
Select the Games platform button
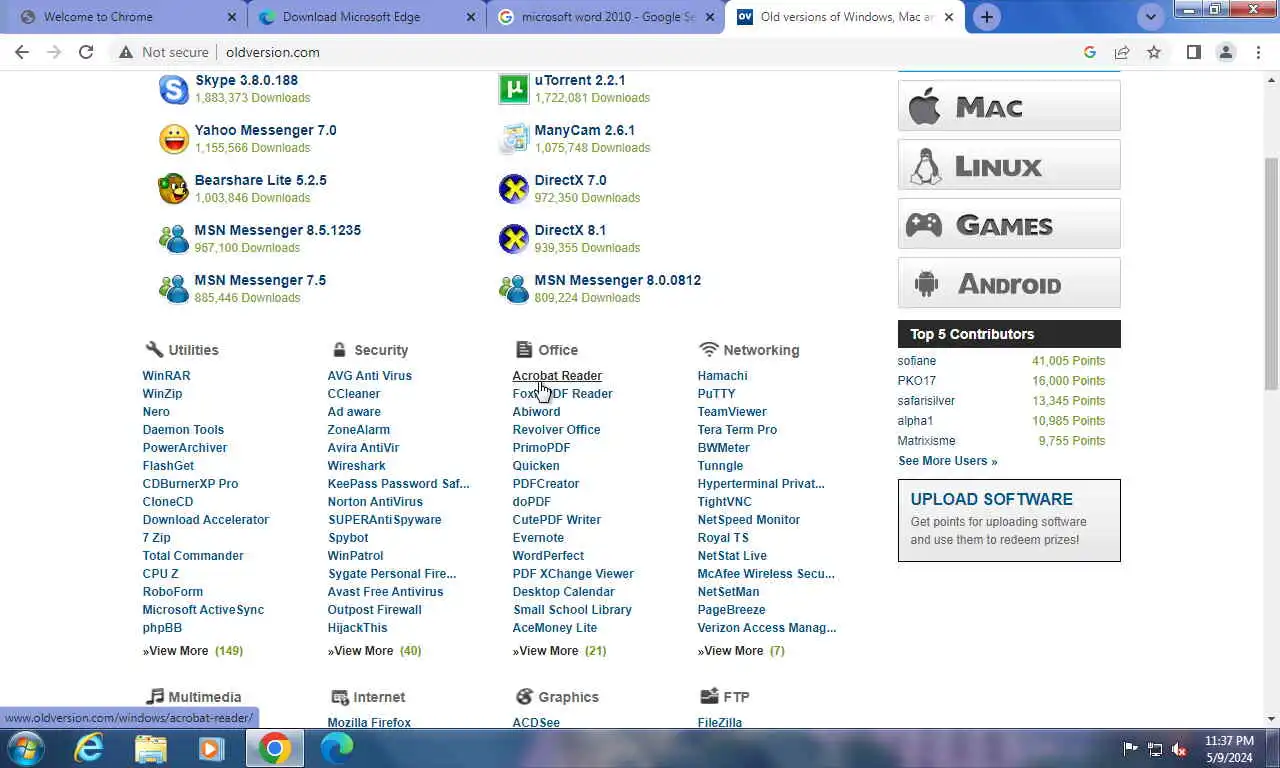click(x=1009, y=224)
